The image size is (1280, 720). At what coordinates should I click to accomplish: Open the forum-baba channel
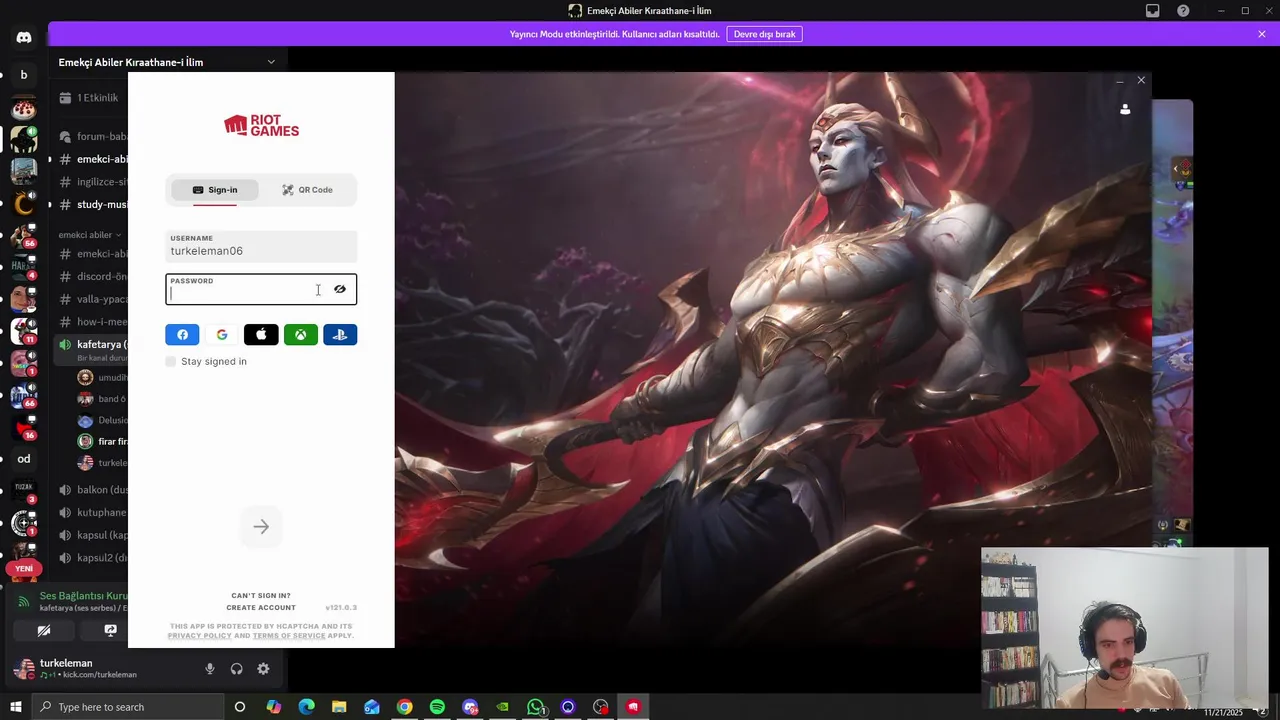pos(93,136)
